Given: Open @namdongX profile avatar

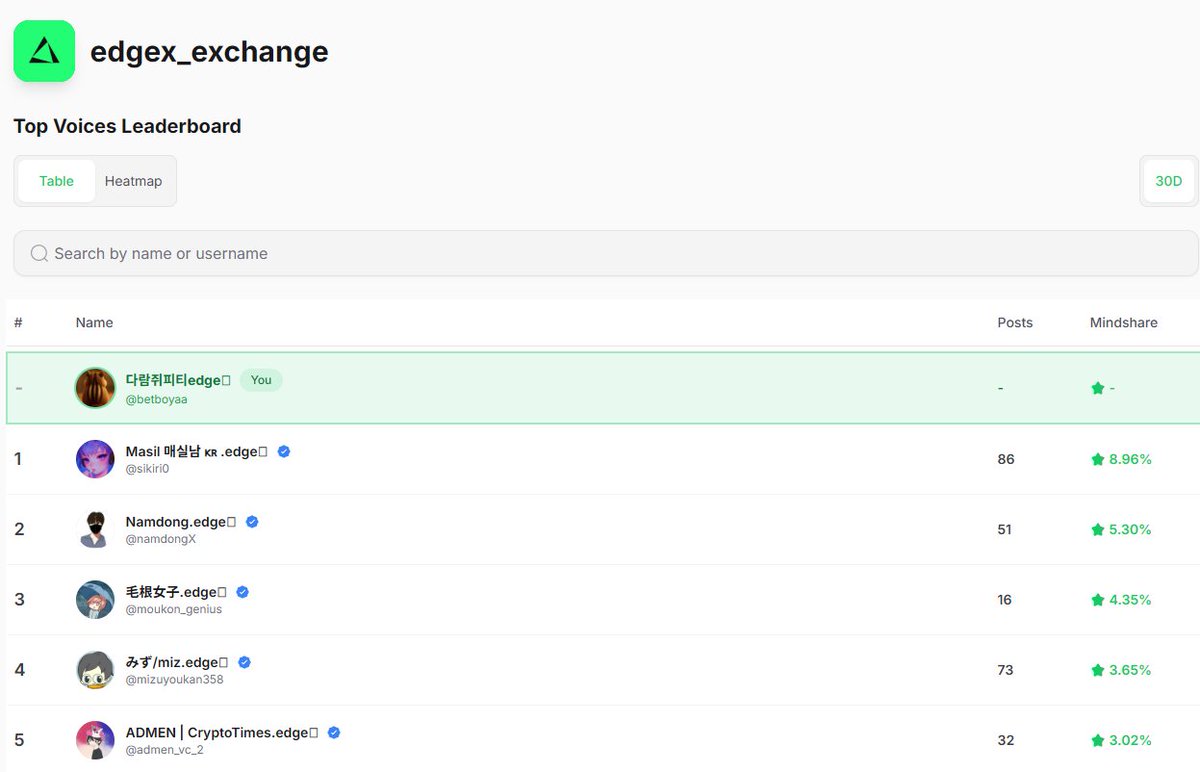Looking at the screenshot, I should [95, 529].
